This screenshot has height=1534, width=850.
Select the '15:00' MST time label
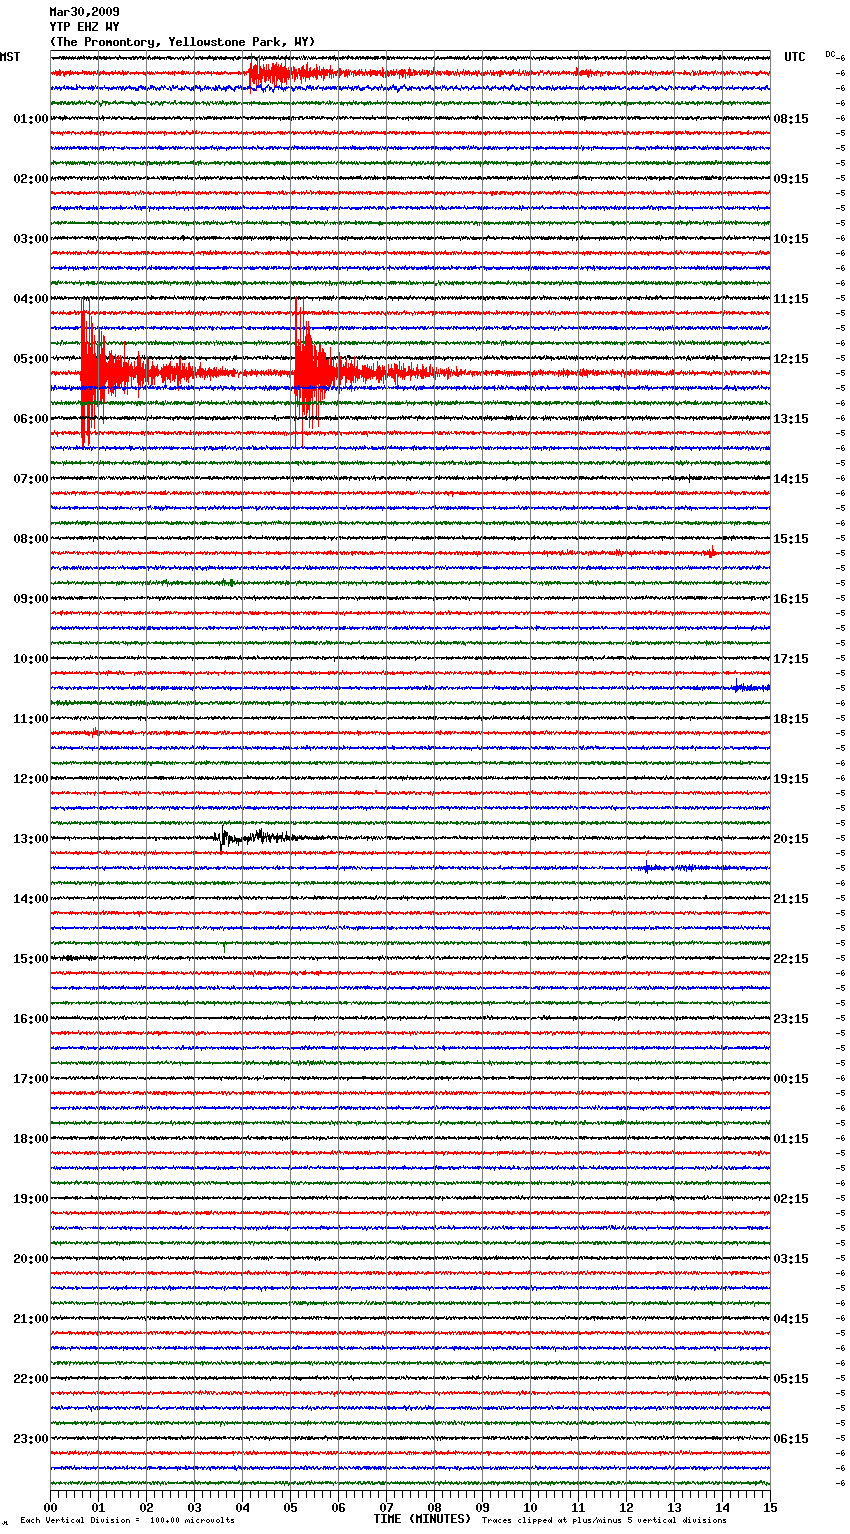coord(31,959)
